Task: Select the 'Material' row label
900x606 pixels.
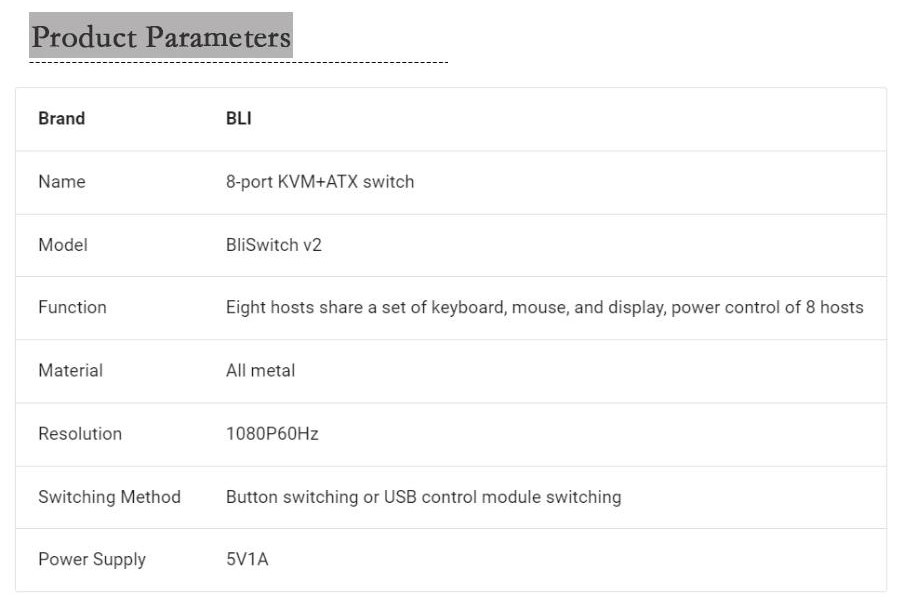Action: coord(70,370)
